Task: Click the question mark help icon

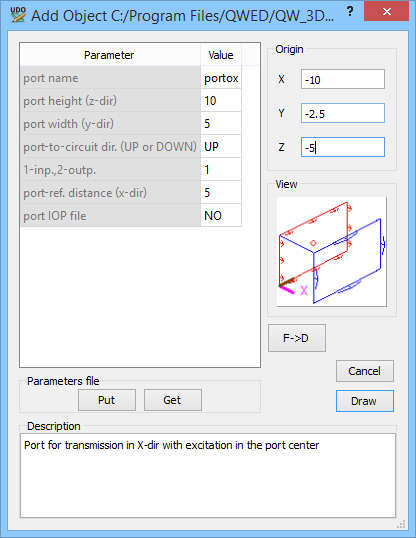Action: (x=350, y=11)
